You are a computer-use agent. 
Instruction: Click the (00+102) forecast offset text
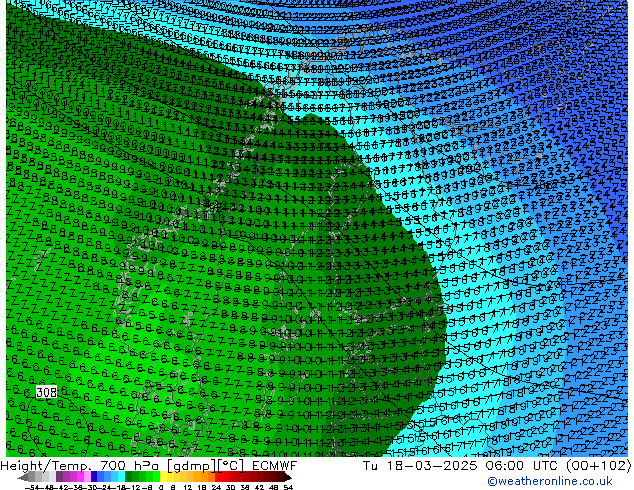point(598,466)
